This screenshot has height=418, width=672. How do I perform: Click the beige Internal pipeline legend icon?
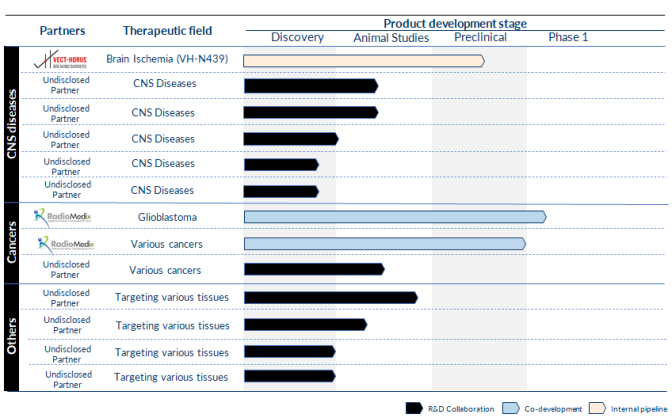tap(598, 409)
